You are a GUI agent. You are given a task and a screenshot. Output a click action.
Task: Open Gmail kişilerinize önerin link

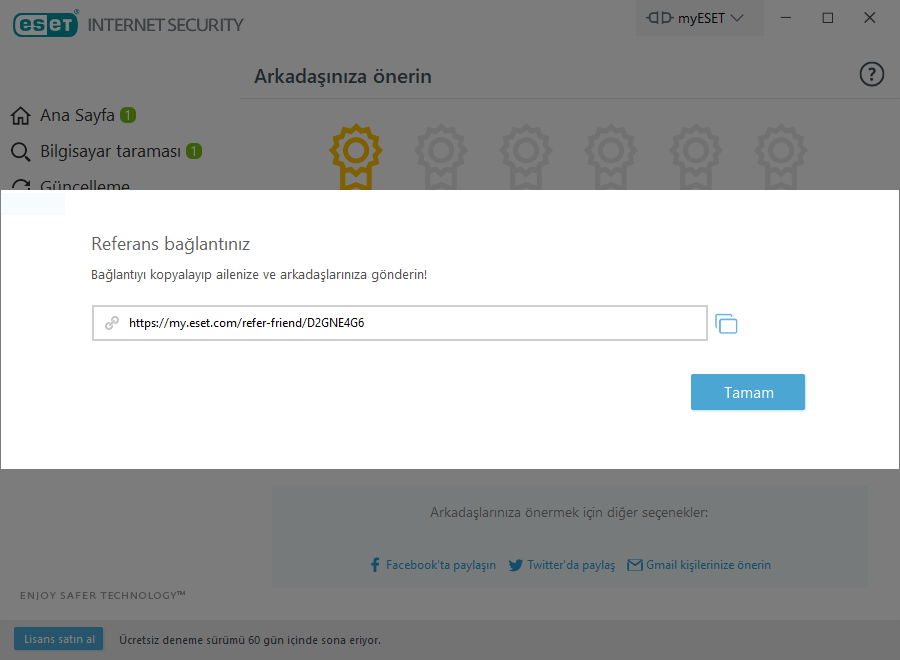[x=708, y=565]
